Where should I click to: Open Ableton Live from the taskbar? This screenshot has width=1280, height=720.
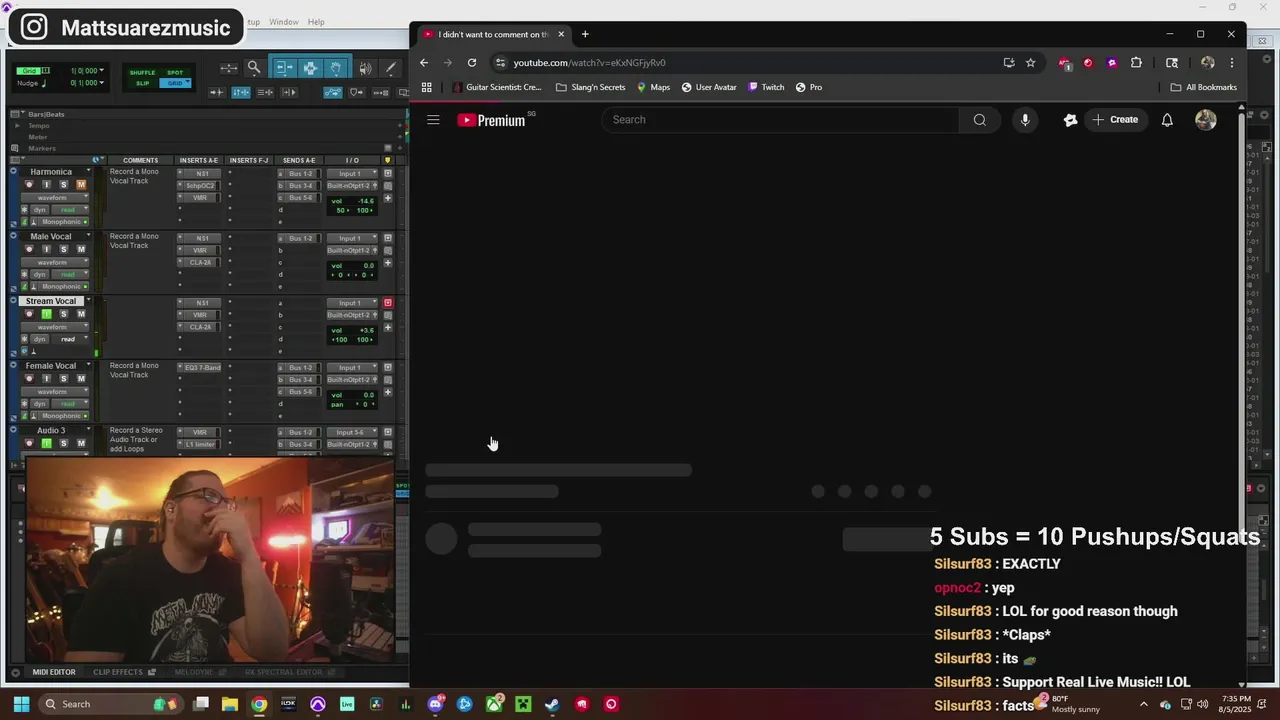point(347,704)
